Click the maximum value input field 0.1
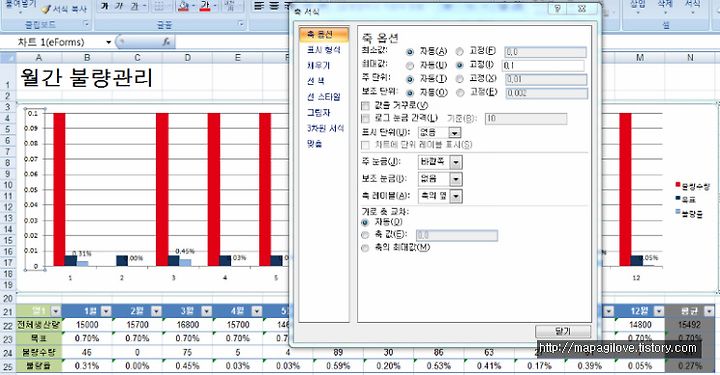720x375 pixels. pyautogui.click(x=544, y=66)
